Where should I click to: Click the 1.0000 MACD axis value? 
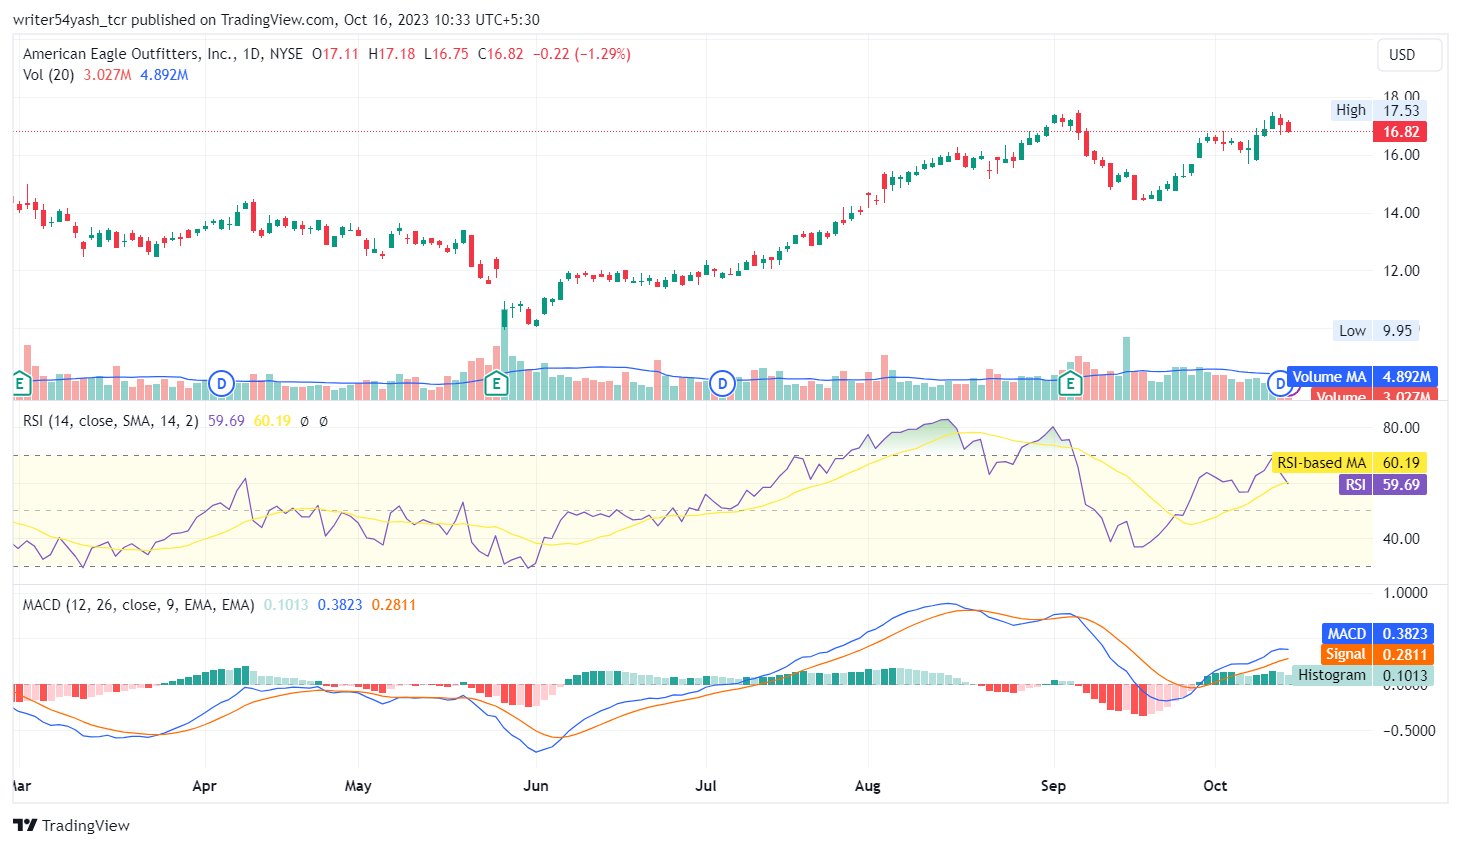click(1405, 593)
